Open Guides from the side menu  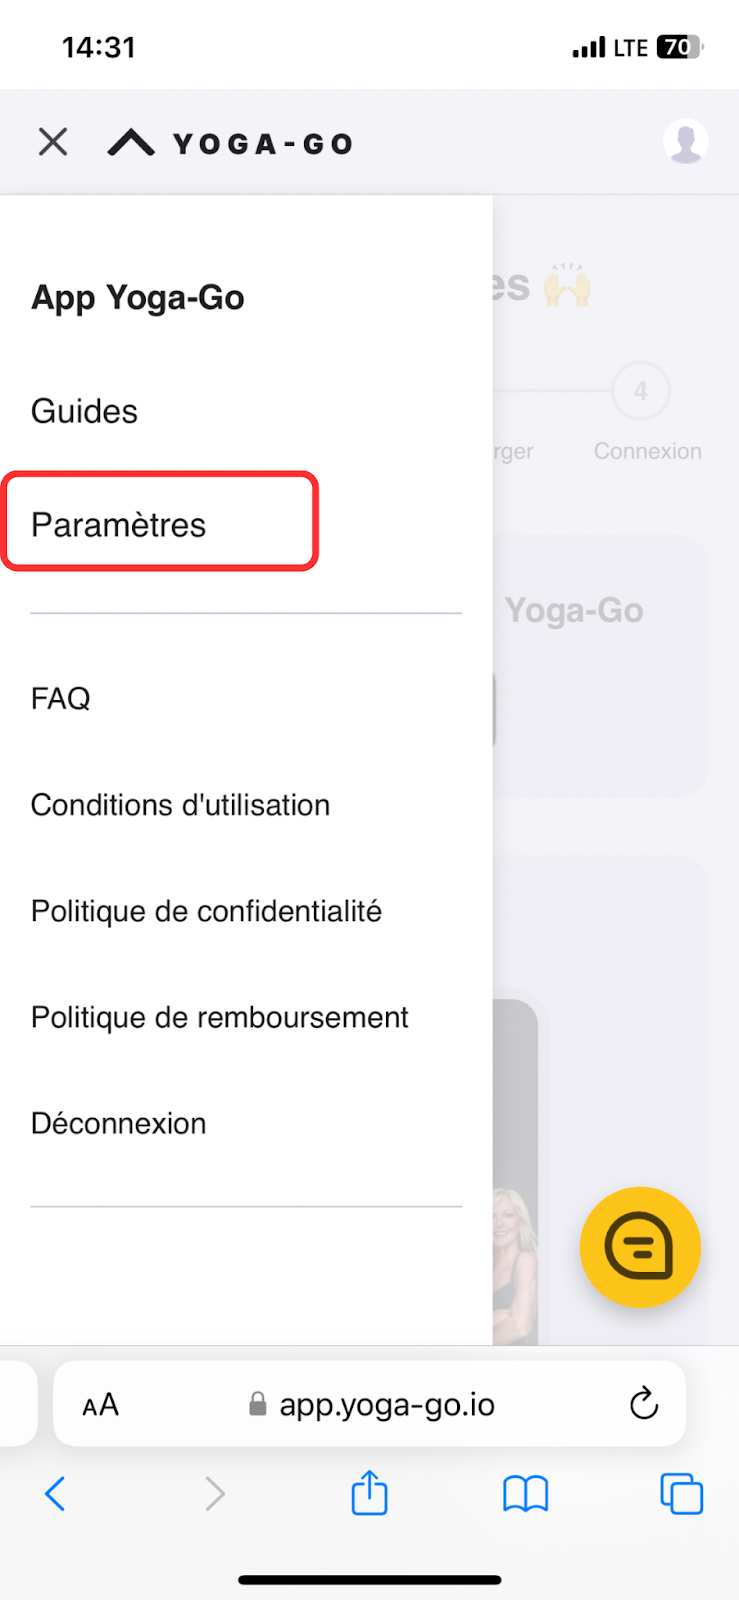(x=85, y=411)
